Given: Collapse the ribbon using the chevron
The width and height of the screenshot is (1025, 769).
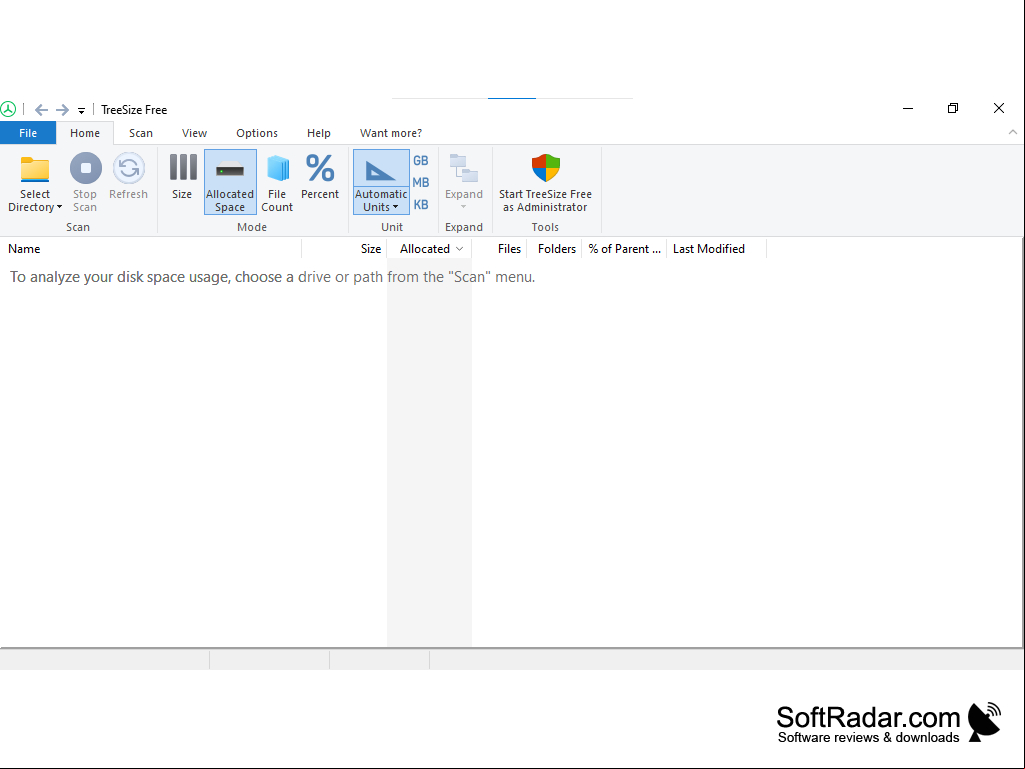Looking at the screenshot, I should tap(1013, 132).
